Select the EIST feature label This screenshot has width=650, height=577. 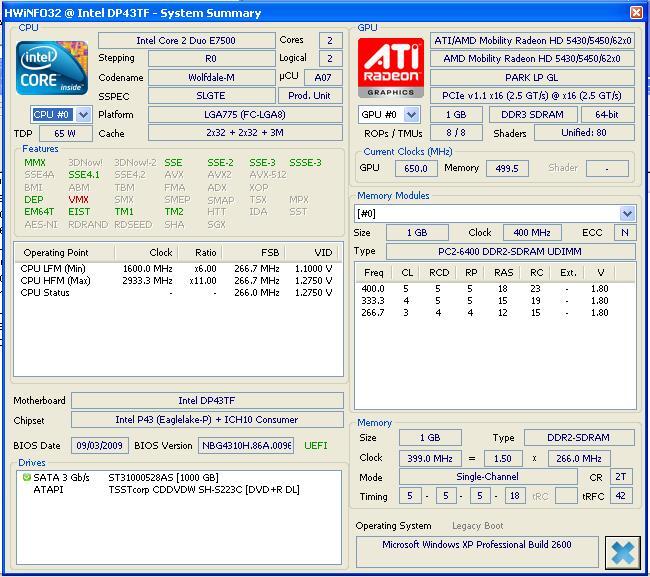click(79, 212)
